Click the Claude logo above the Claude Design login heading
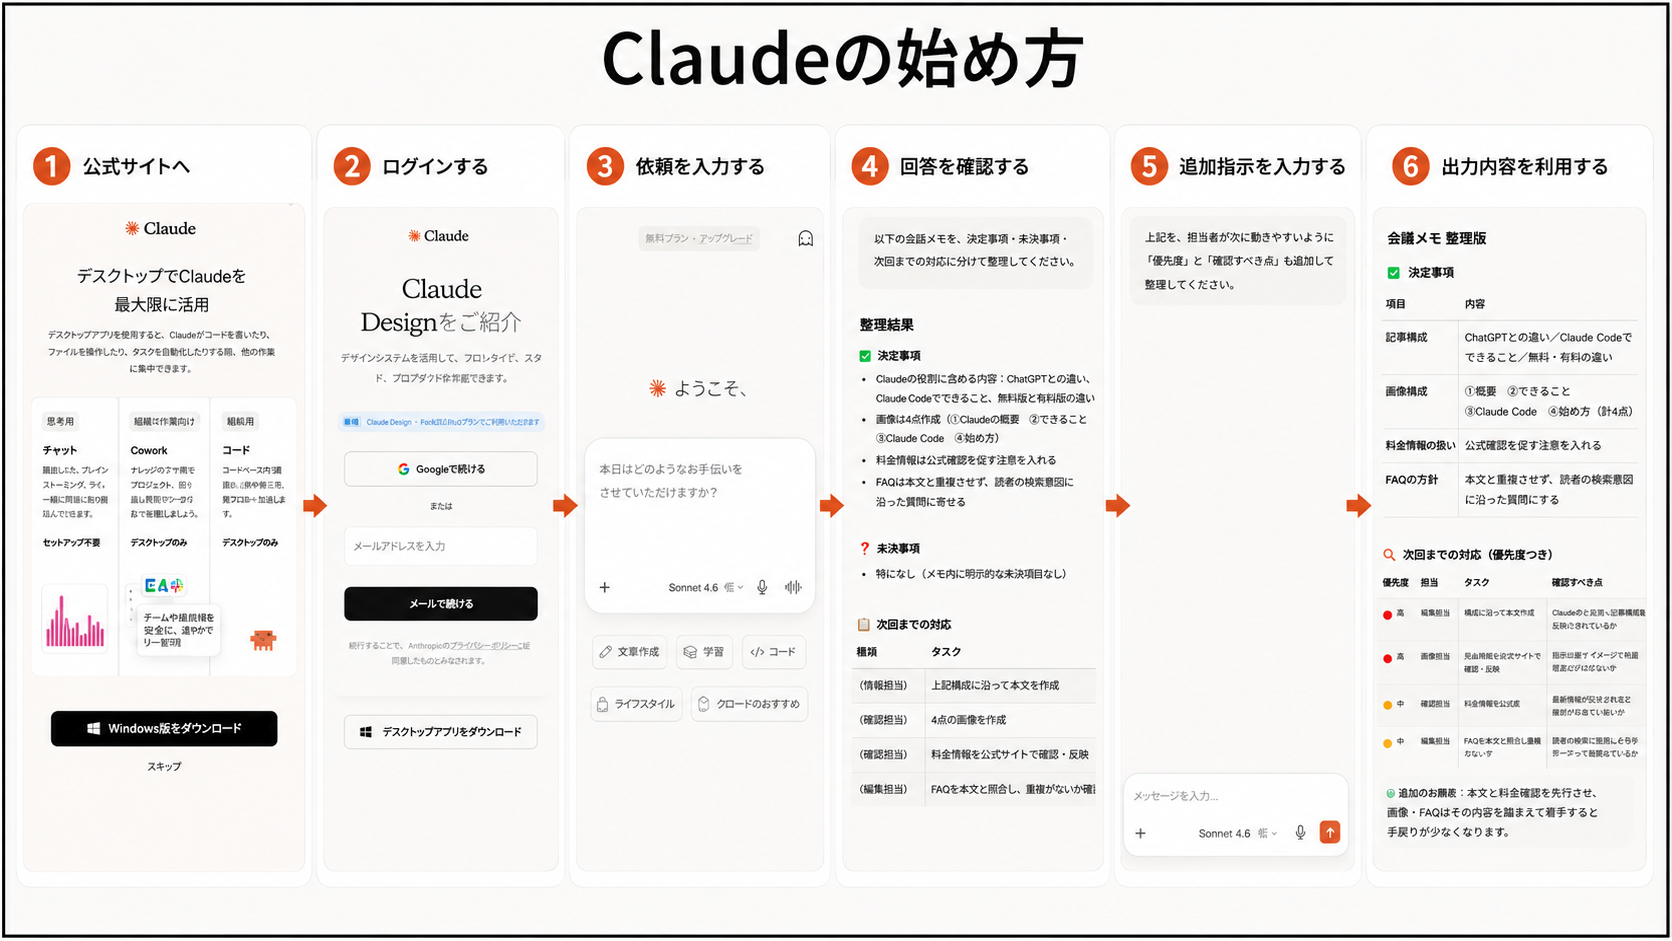 click(x=438, y=236)
